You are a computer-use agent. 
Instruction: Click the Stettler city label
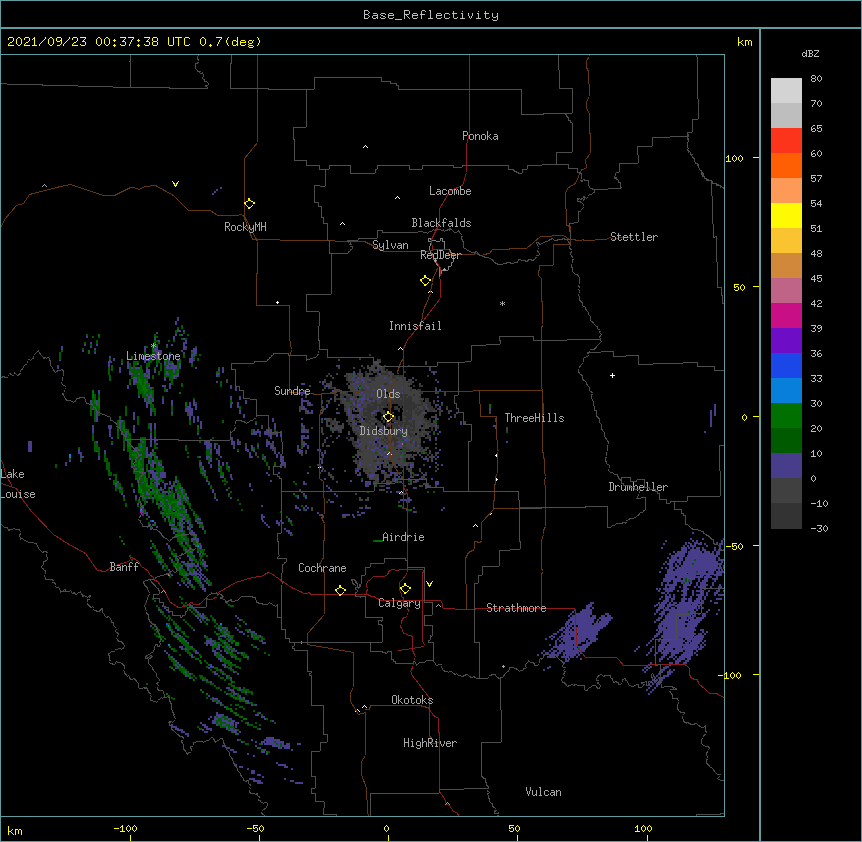coord(634,237)
